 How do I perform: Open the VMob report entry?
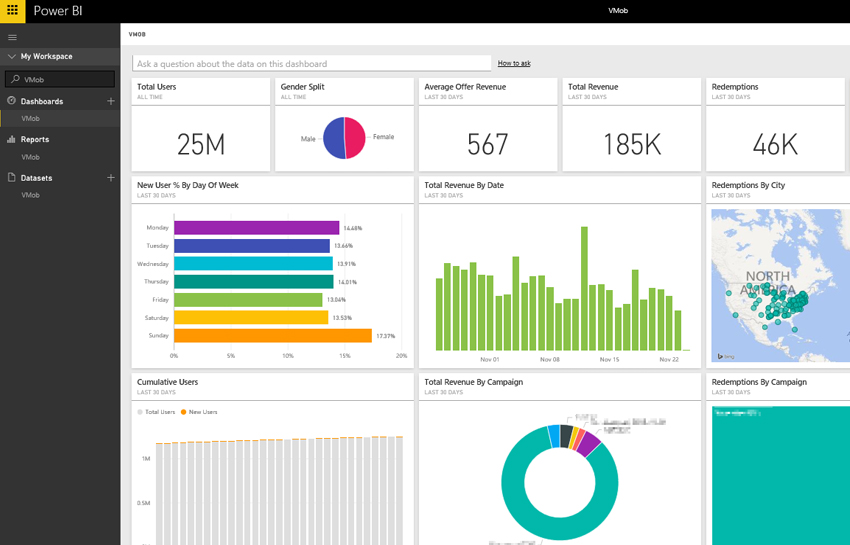pyautogui.click(x=30, y=157)
